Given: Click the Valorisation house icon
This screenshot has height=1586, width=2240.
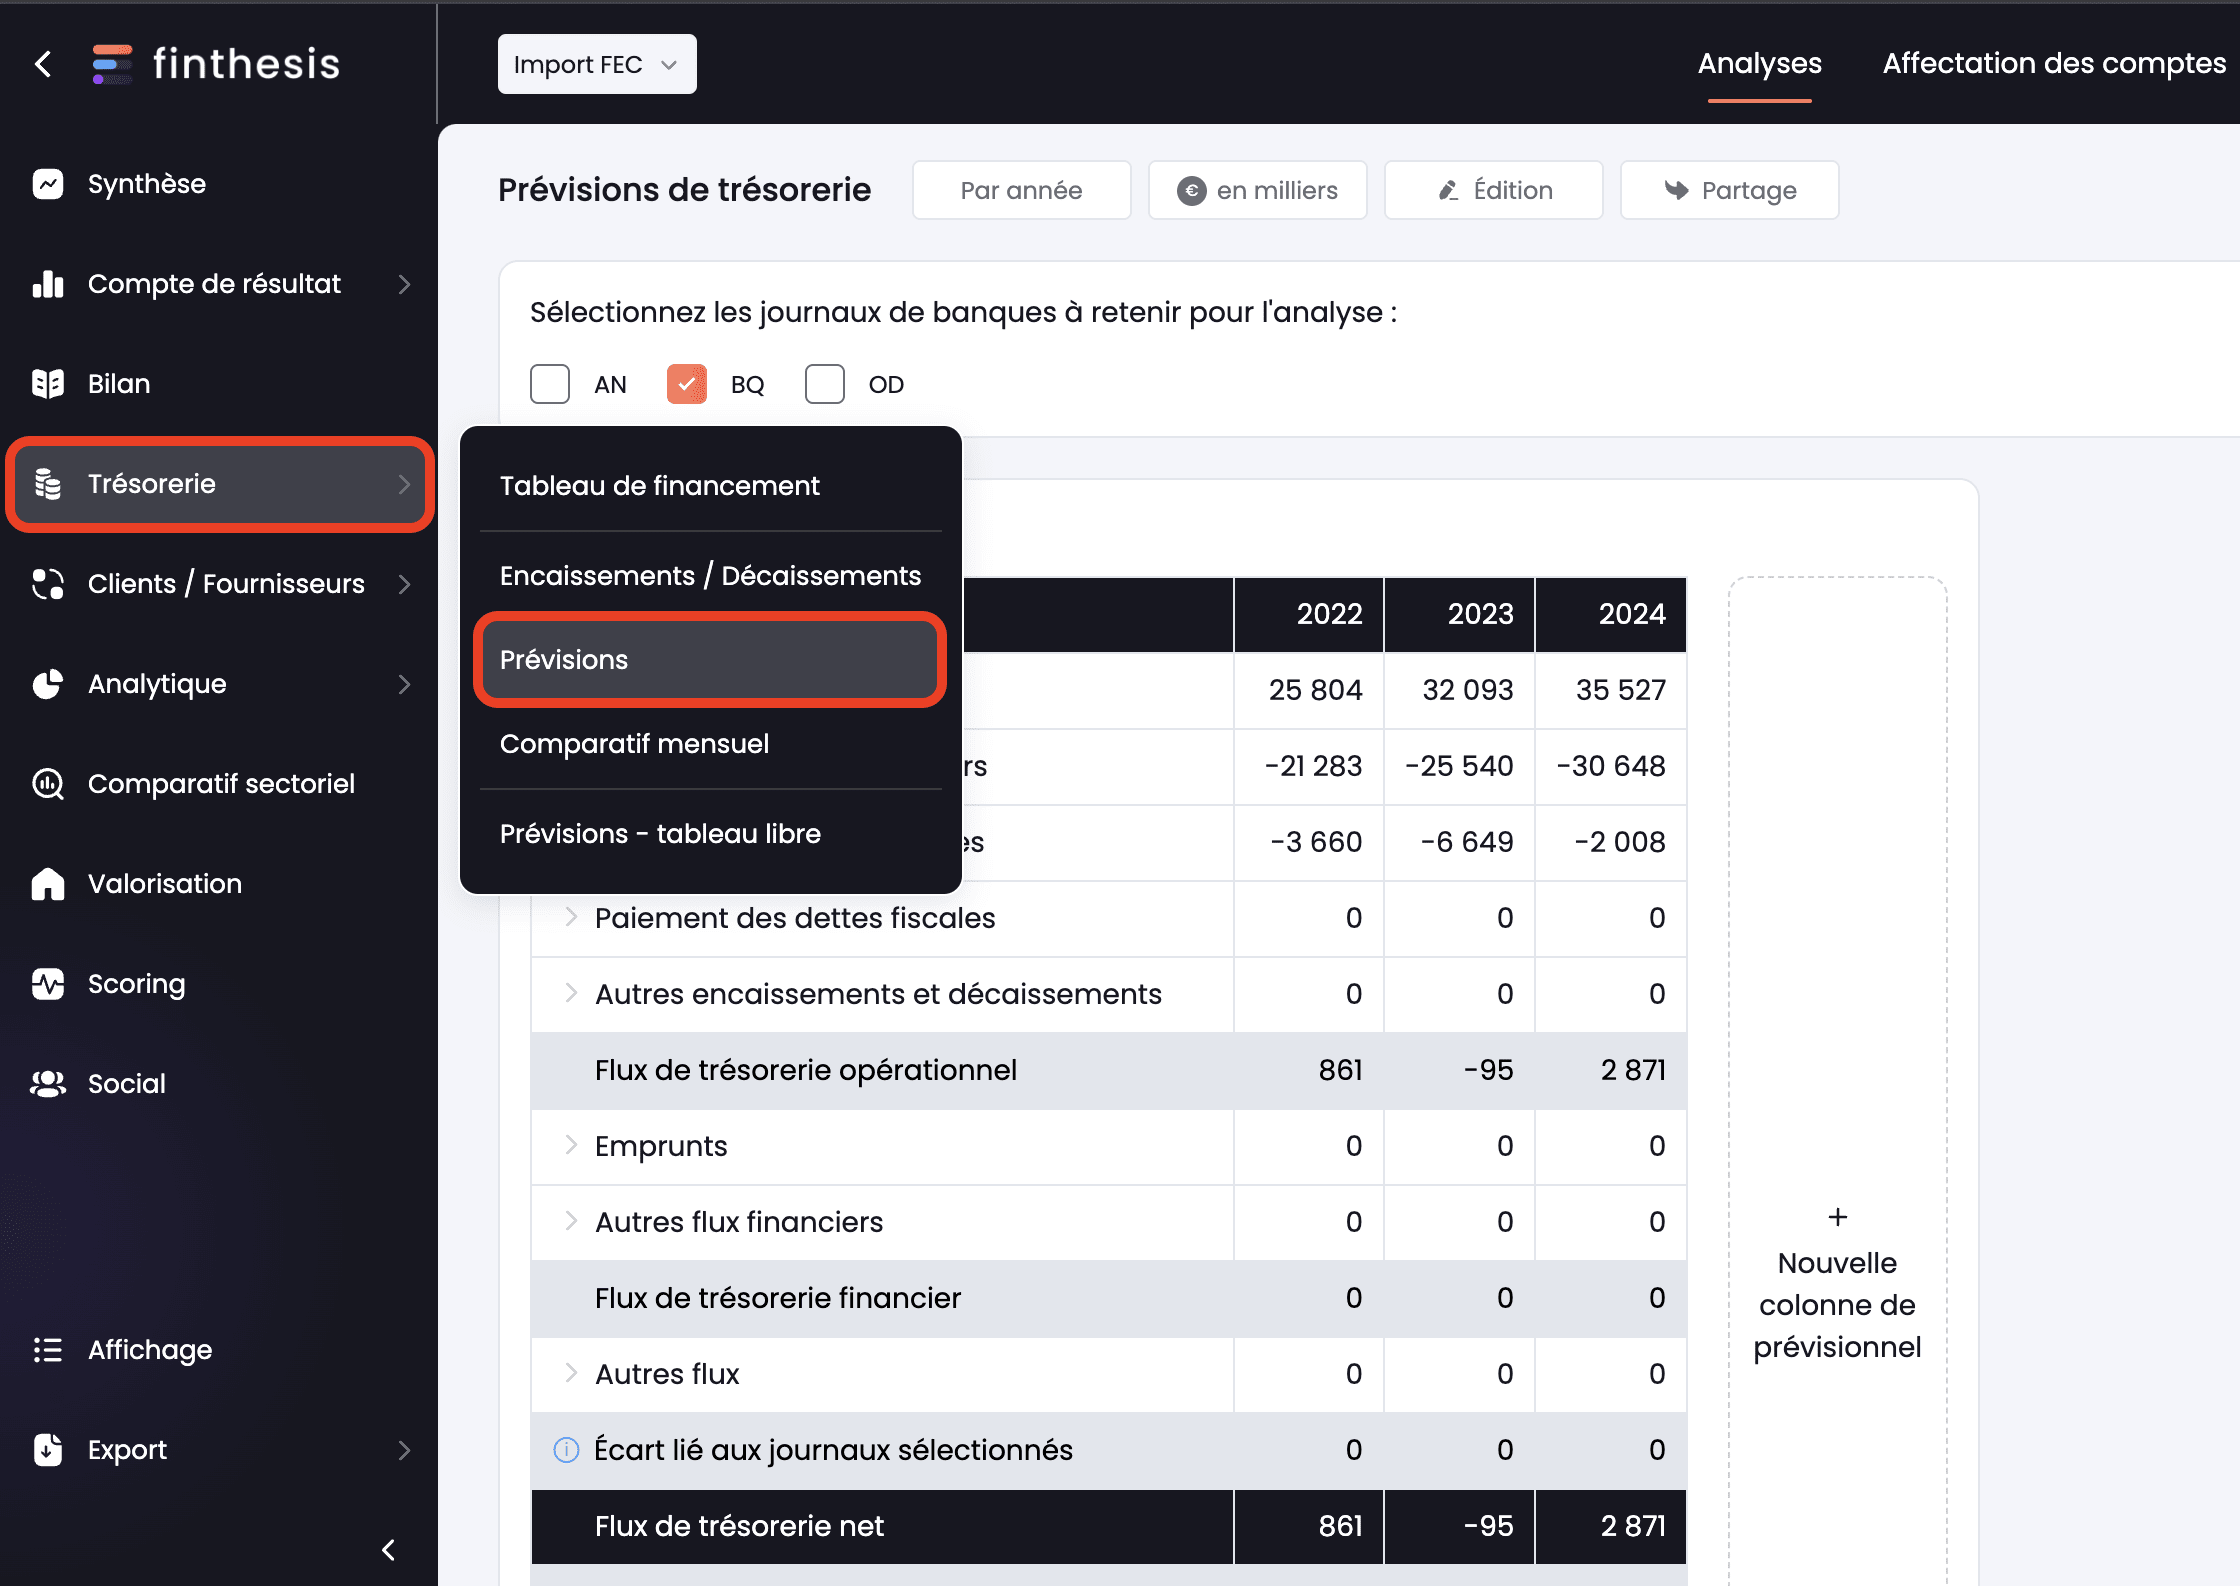Looking at the screenshot, I should coord(48,884).
